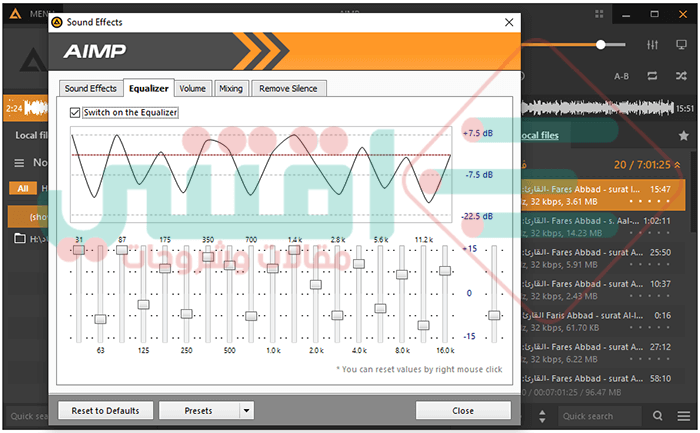The height and width of the screenshot is (433, 700).
Task: Click the monitor icon in AIMP top-right
Action: (x=681, y=45)
